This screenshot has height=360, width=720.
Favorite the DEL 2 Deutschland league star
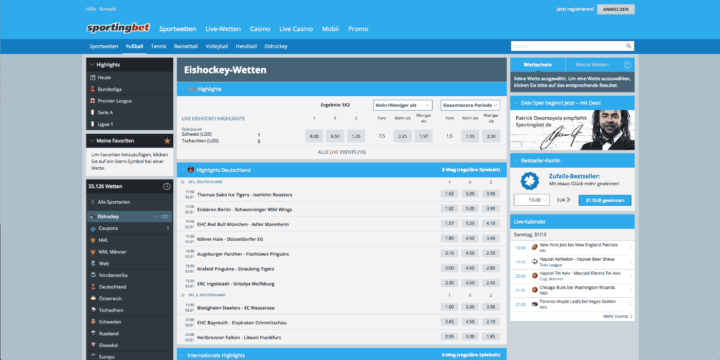[x=182, y=295]
